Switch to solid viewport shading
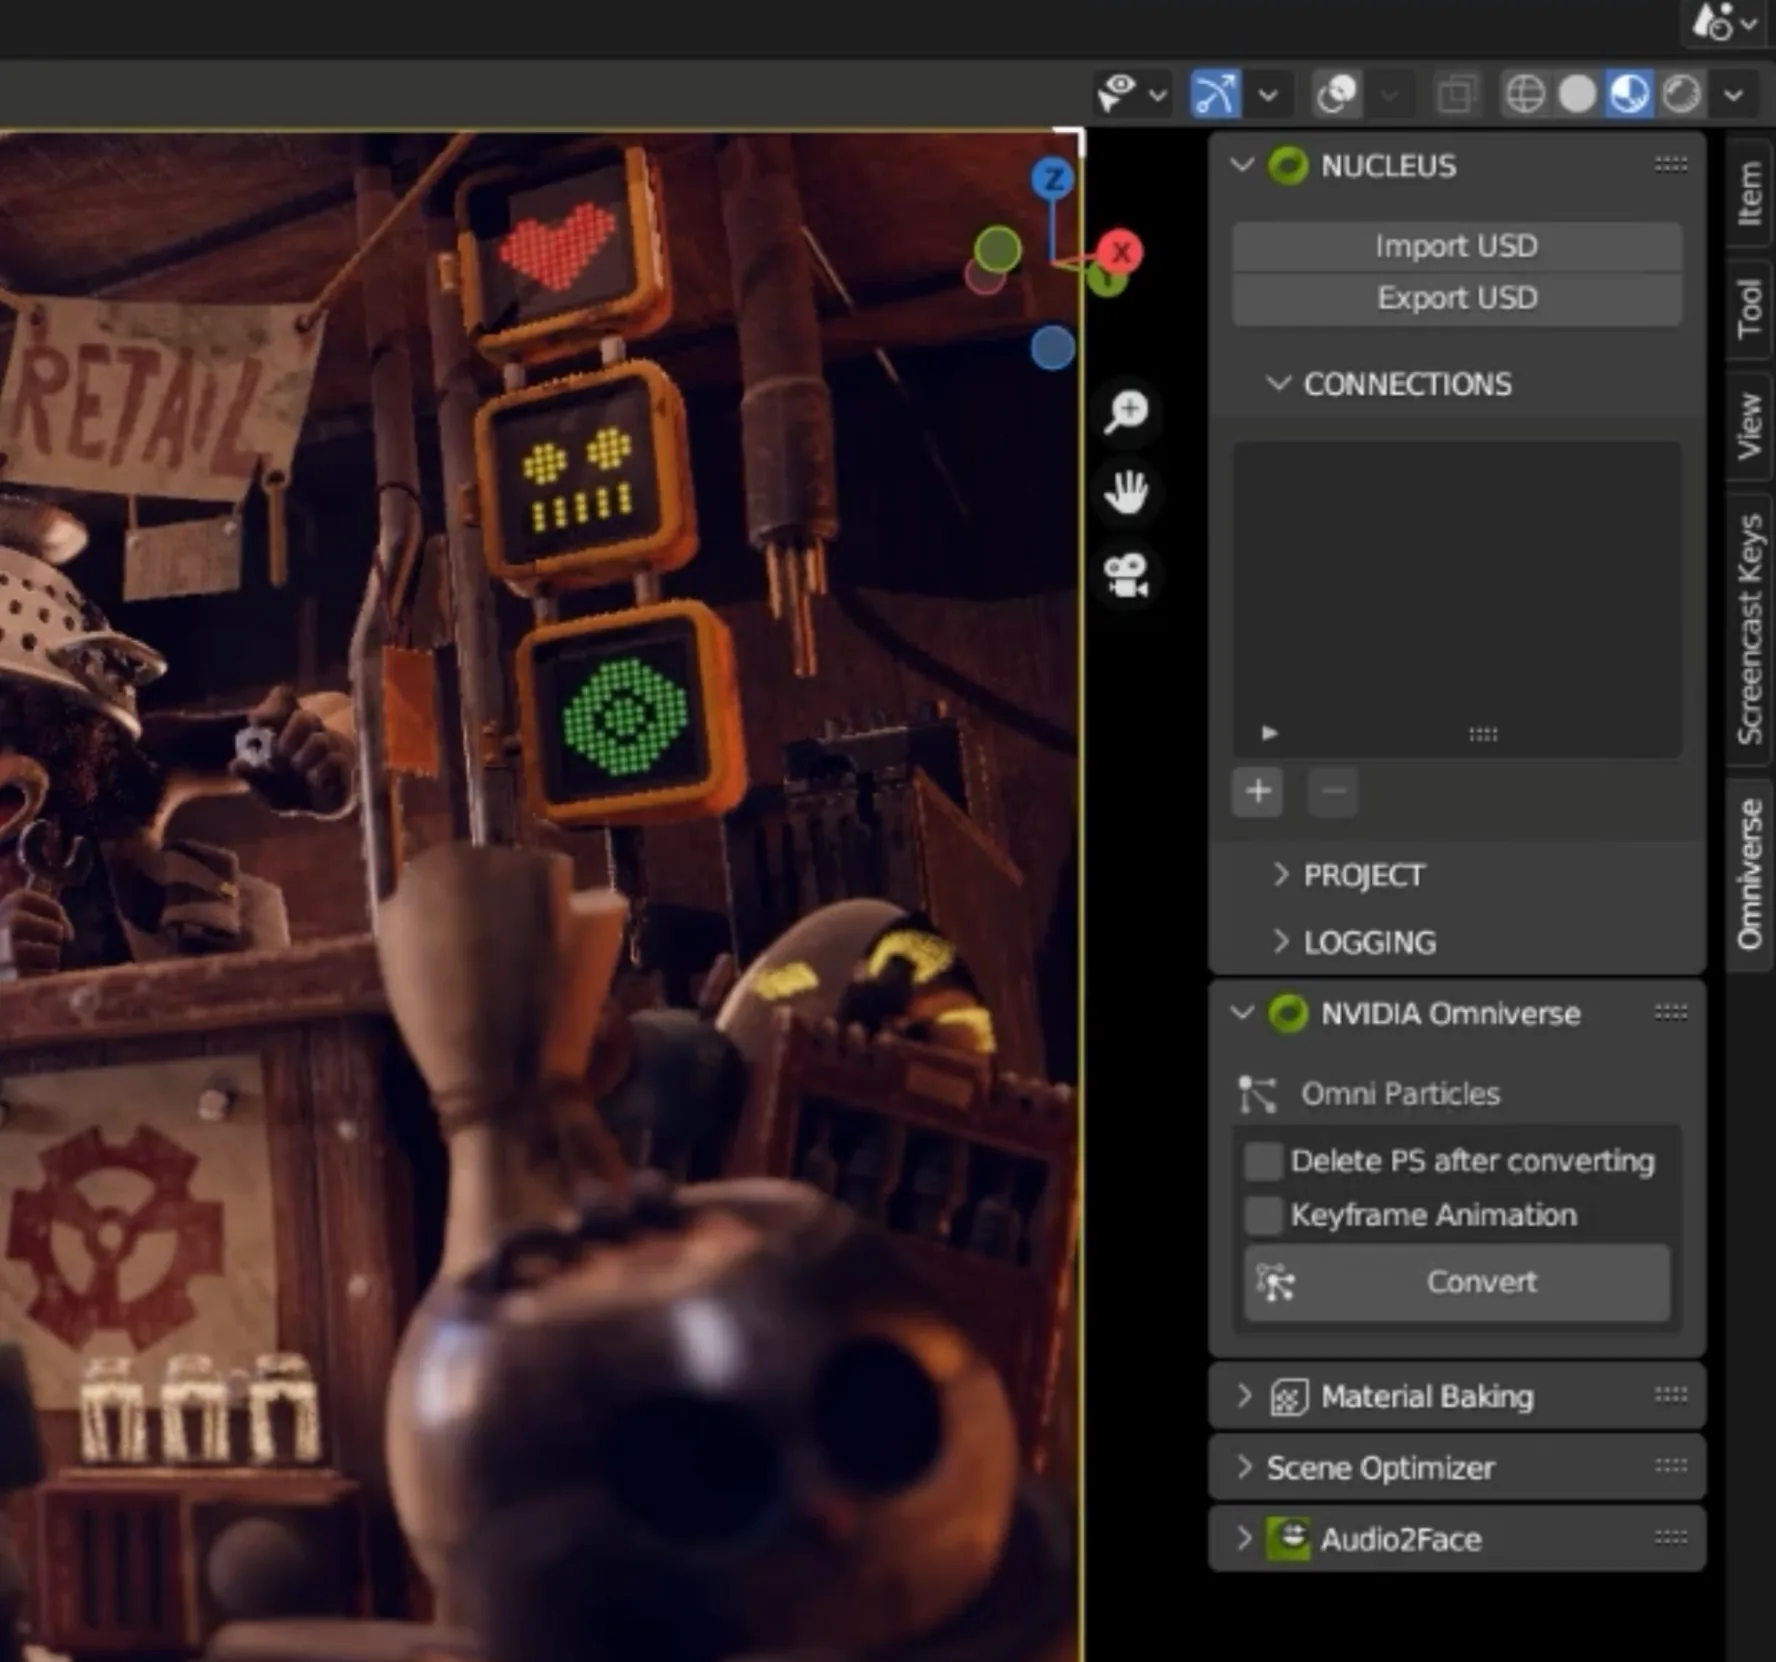 (x=1578, y=94)
